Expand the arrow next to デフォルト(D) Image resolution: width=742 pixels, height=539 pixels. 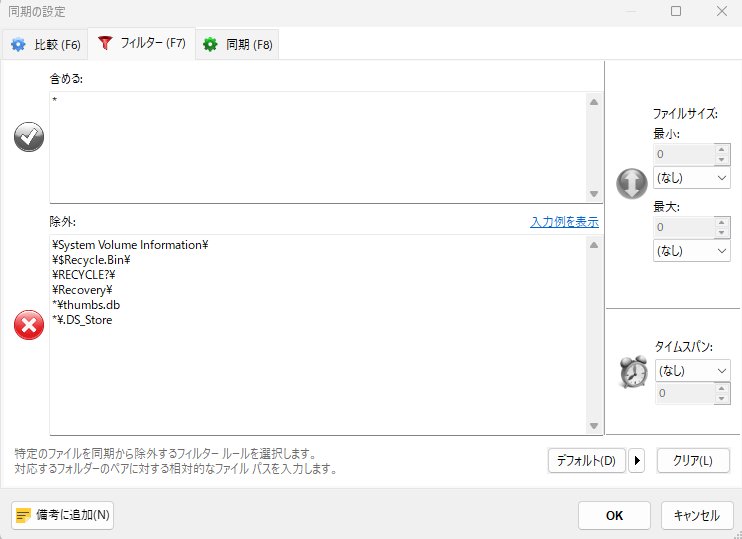click(636, 460)
